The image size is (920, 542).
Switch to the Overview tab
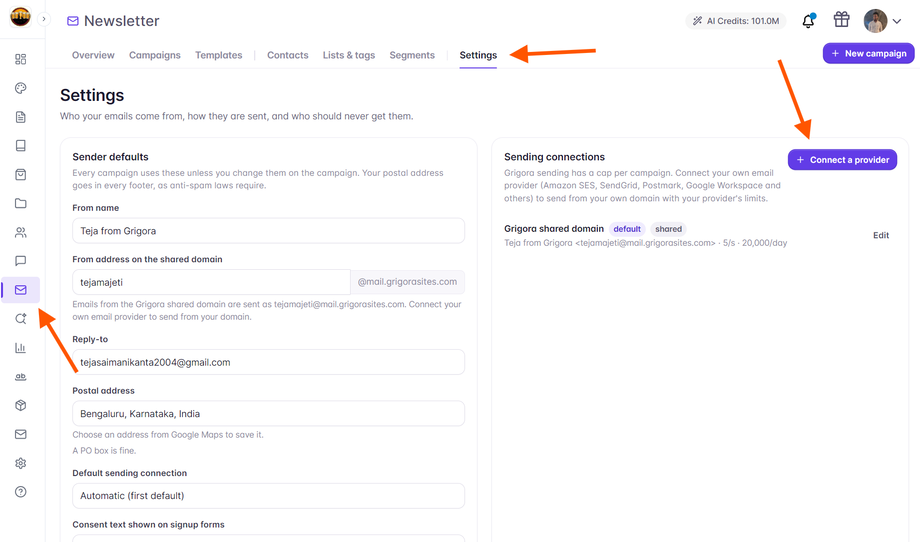tap(93, 55)
